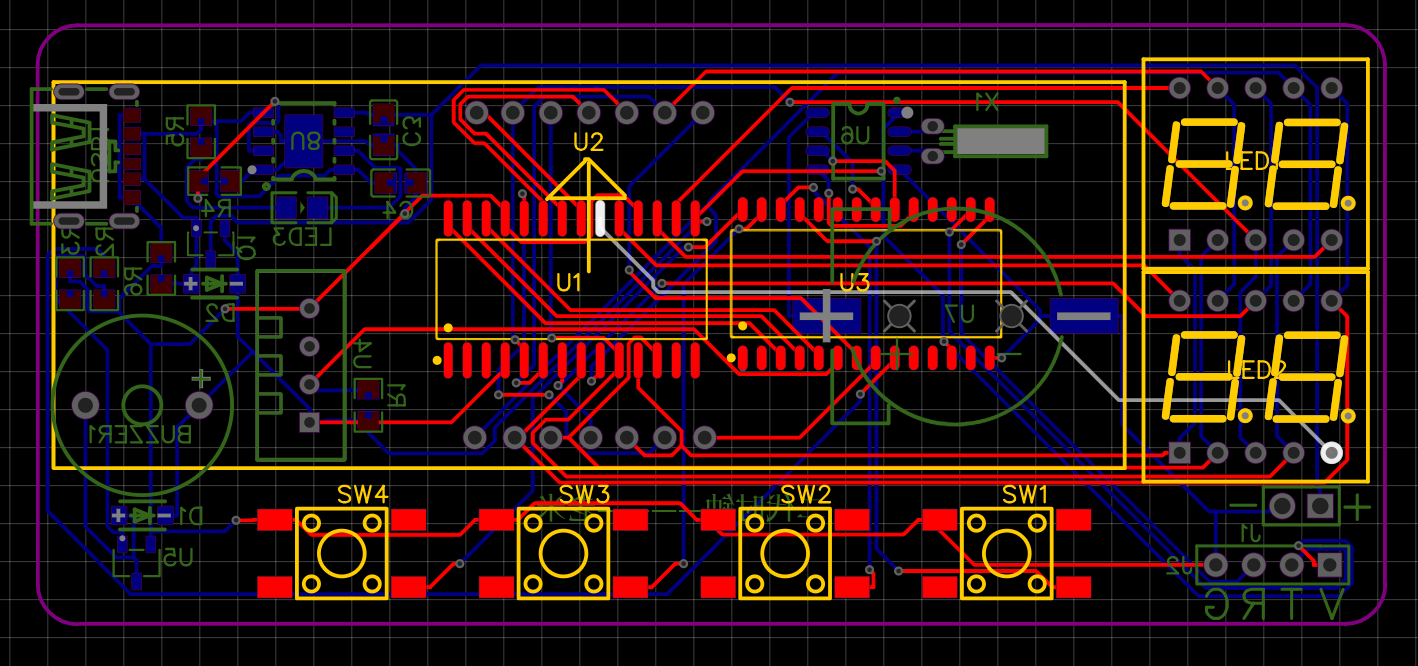
Task: Click the U3 designator label
Action: [854, 283]
